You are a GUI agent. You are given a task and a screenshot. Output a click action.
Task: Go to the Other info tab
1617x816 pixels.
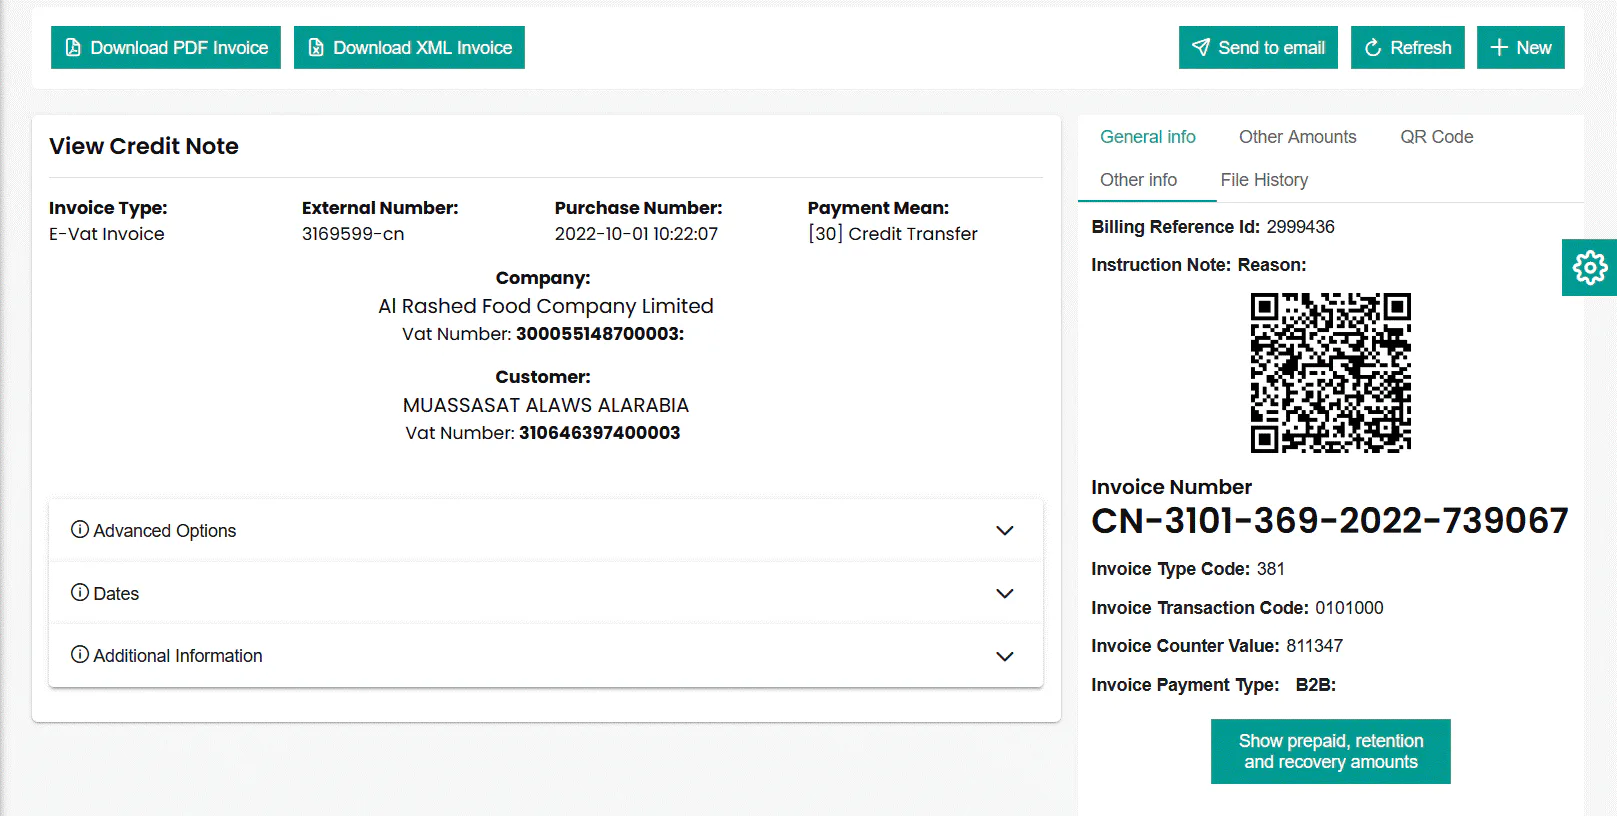1138,180
